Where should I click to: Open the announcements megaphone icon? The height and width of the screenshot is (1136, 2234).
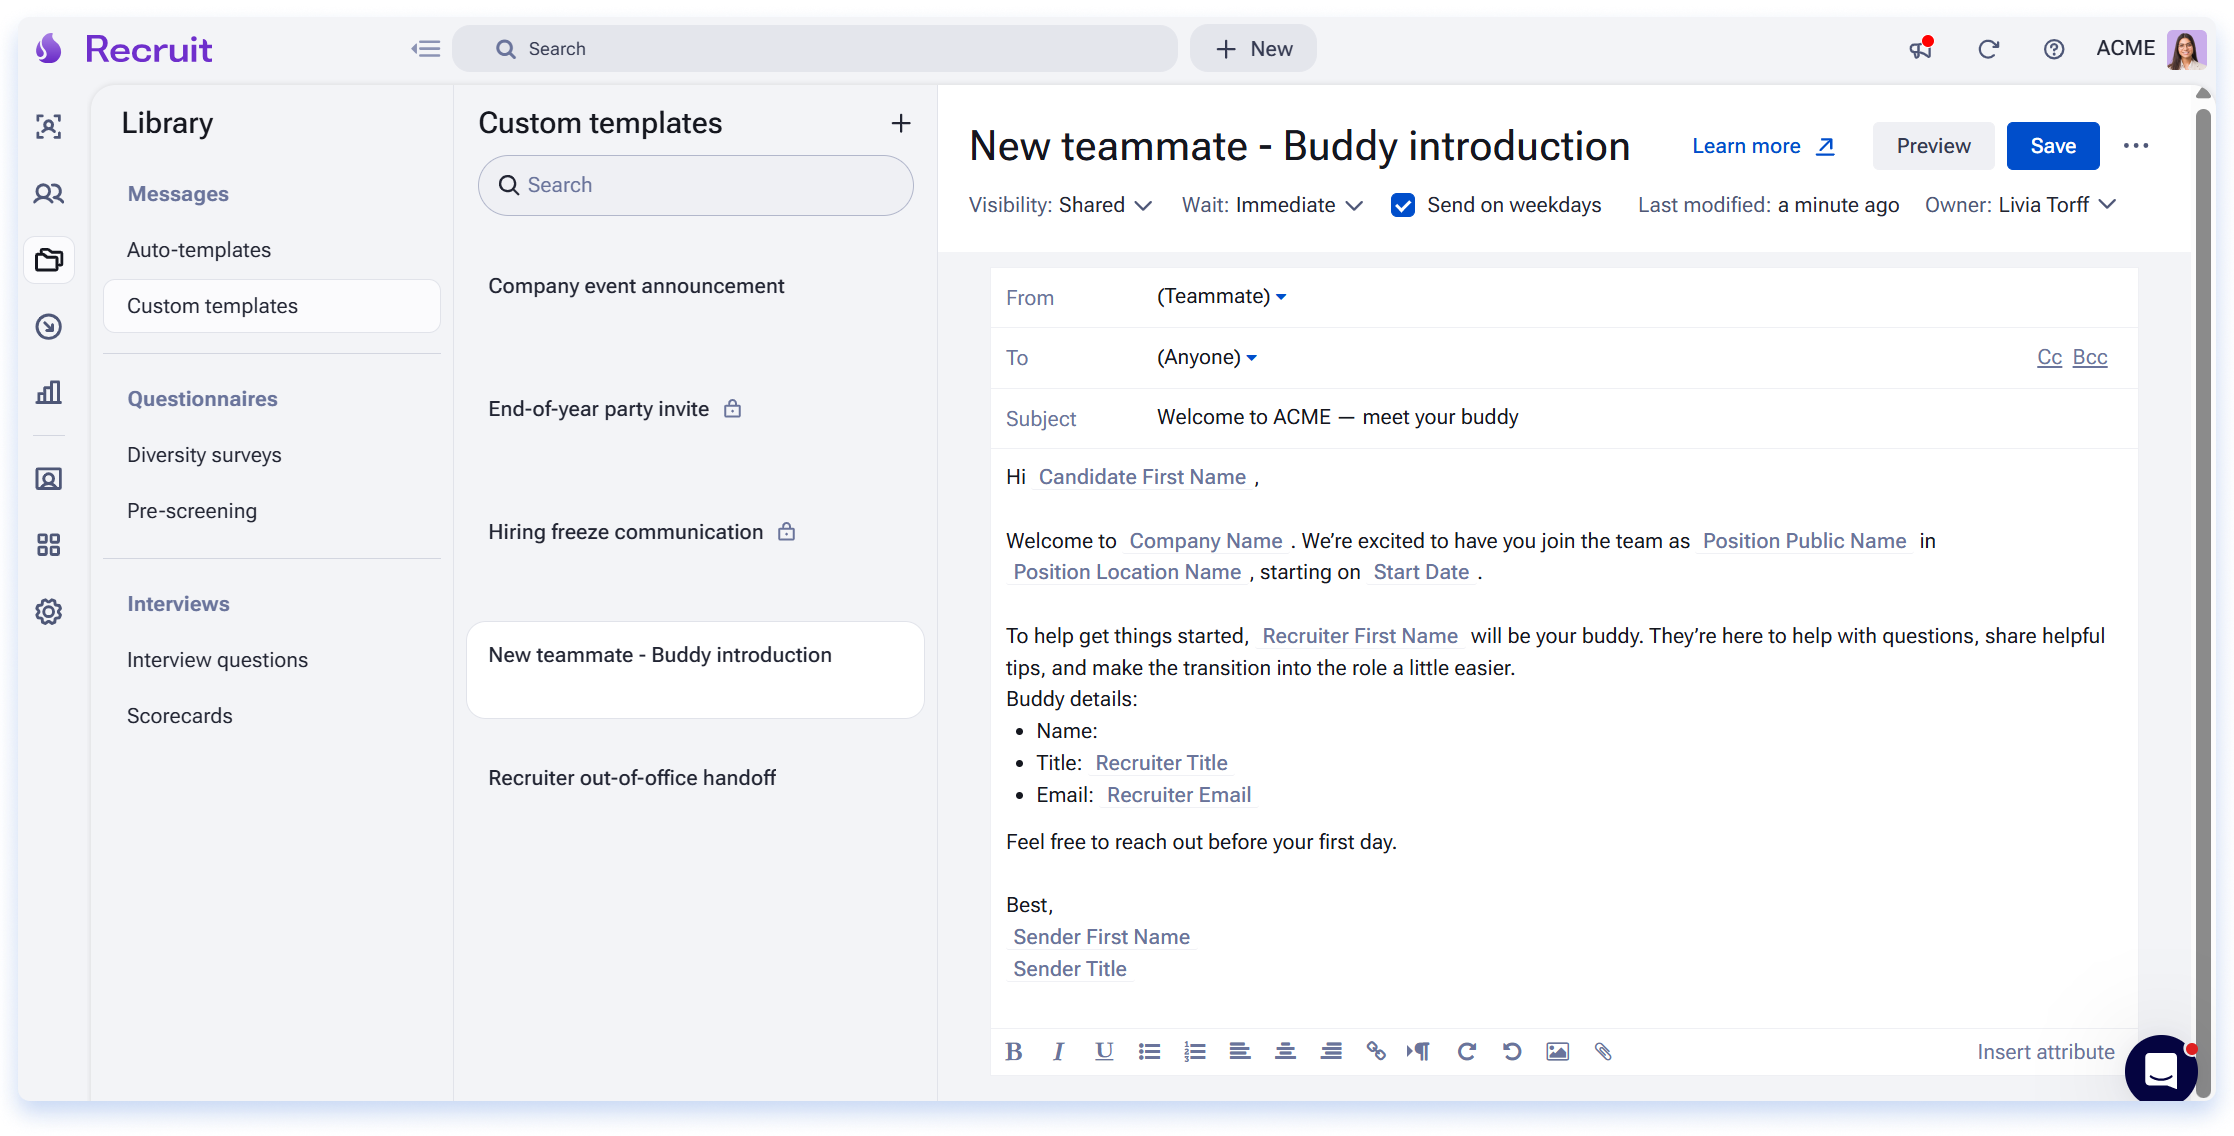(1920, 49)
